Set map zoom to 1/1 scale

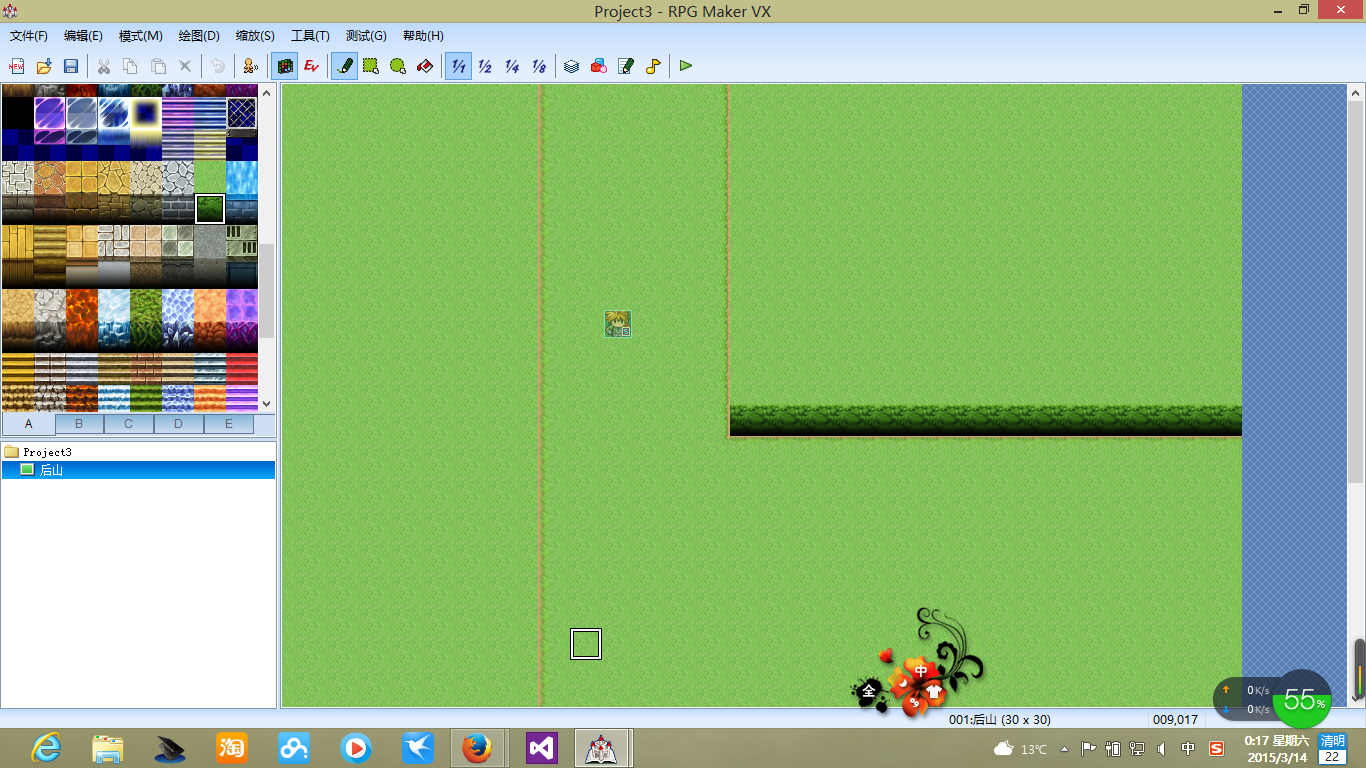pyautogui.click(x=458, y=66)
